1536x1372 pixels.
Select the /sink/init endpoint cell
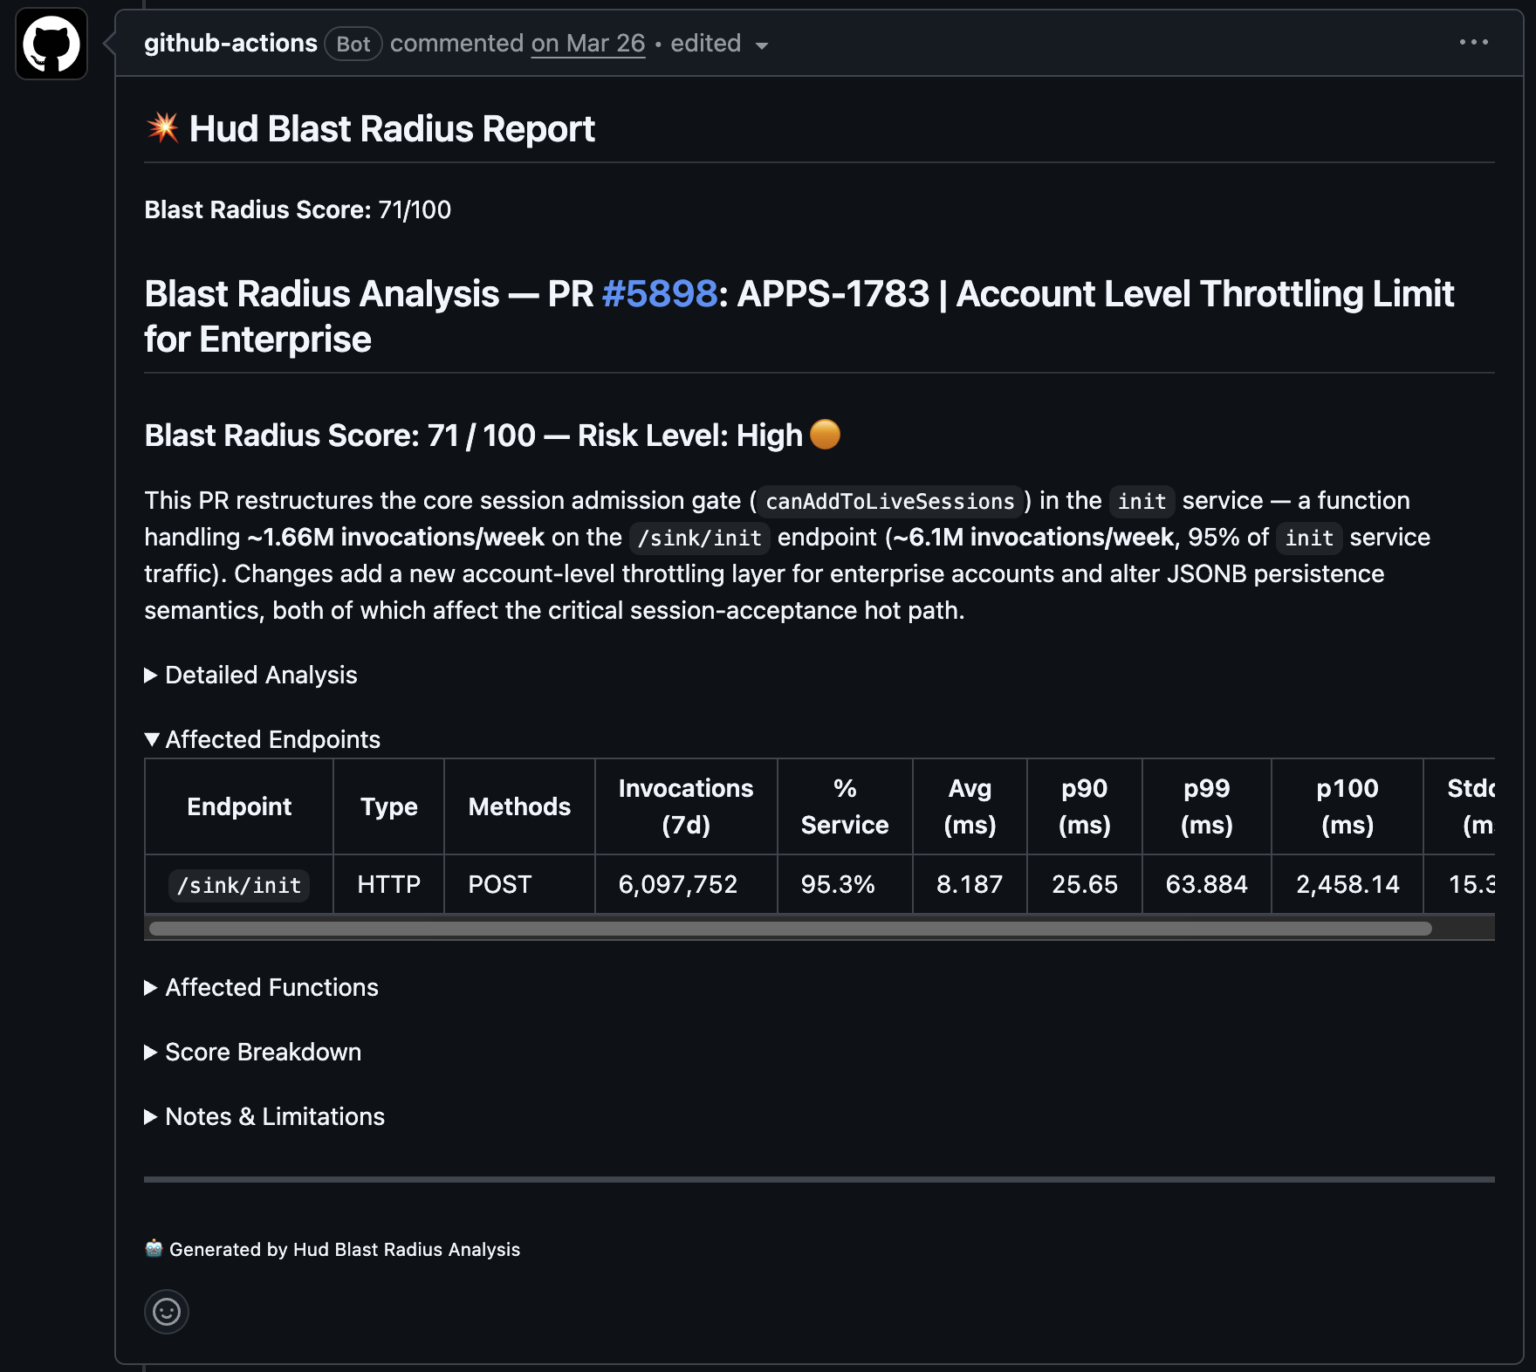click(x=239, y=885)
